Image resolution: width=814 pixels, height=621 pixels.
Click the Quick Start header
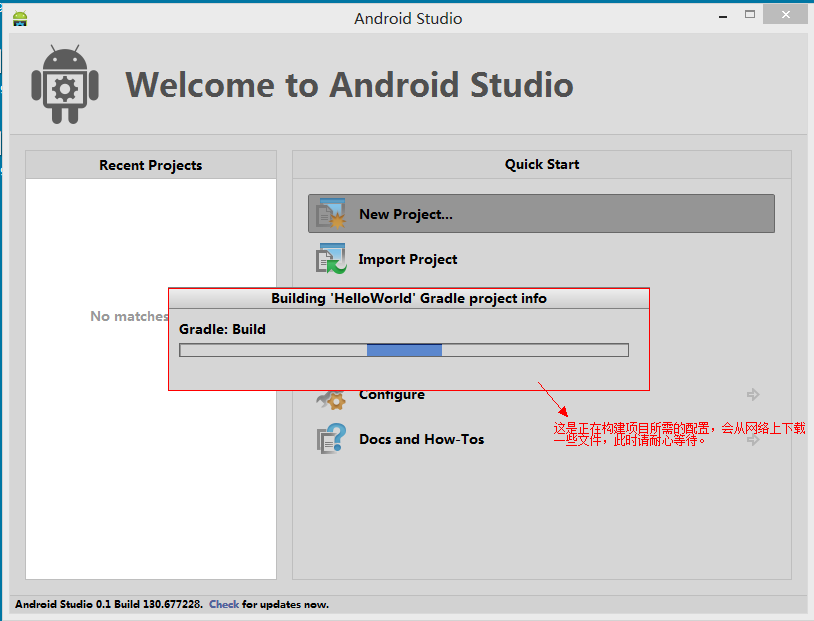(542, 165)
